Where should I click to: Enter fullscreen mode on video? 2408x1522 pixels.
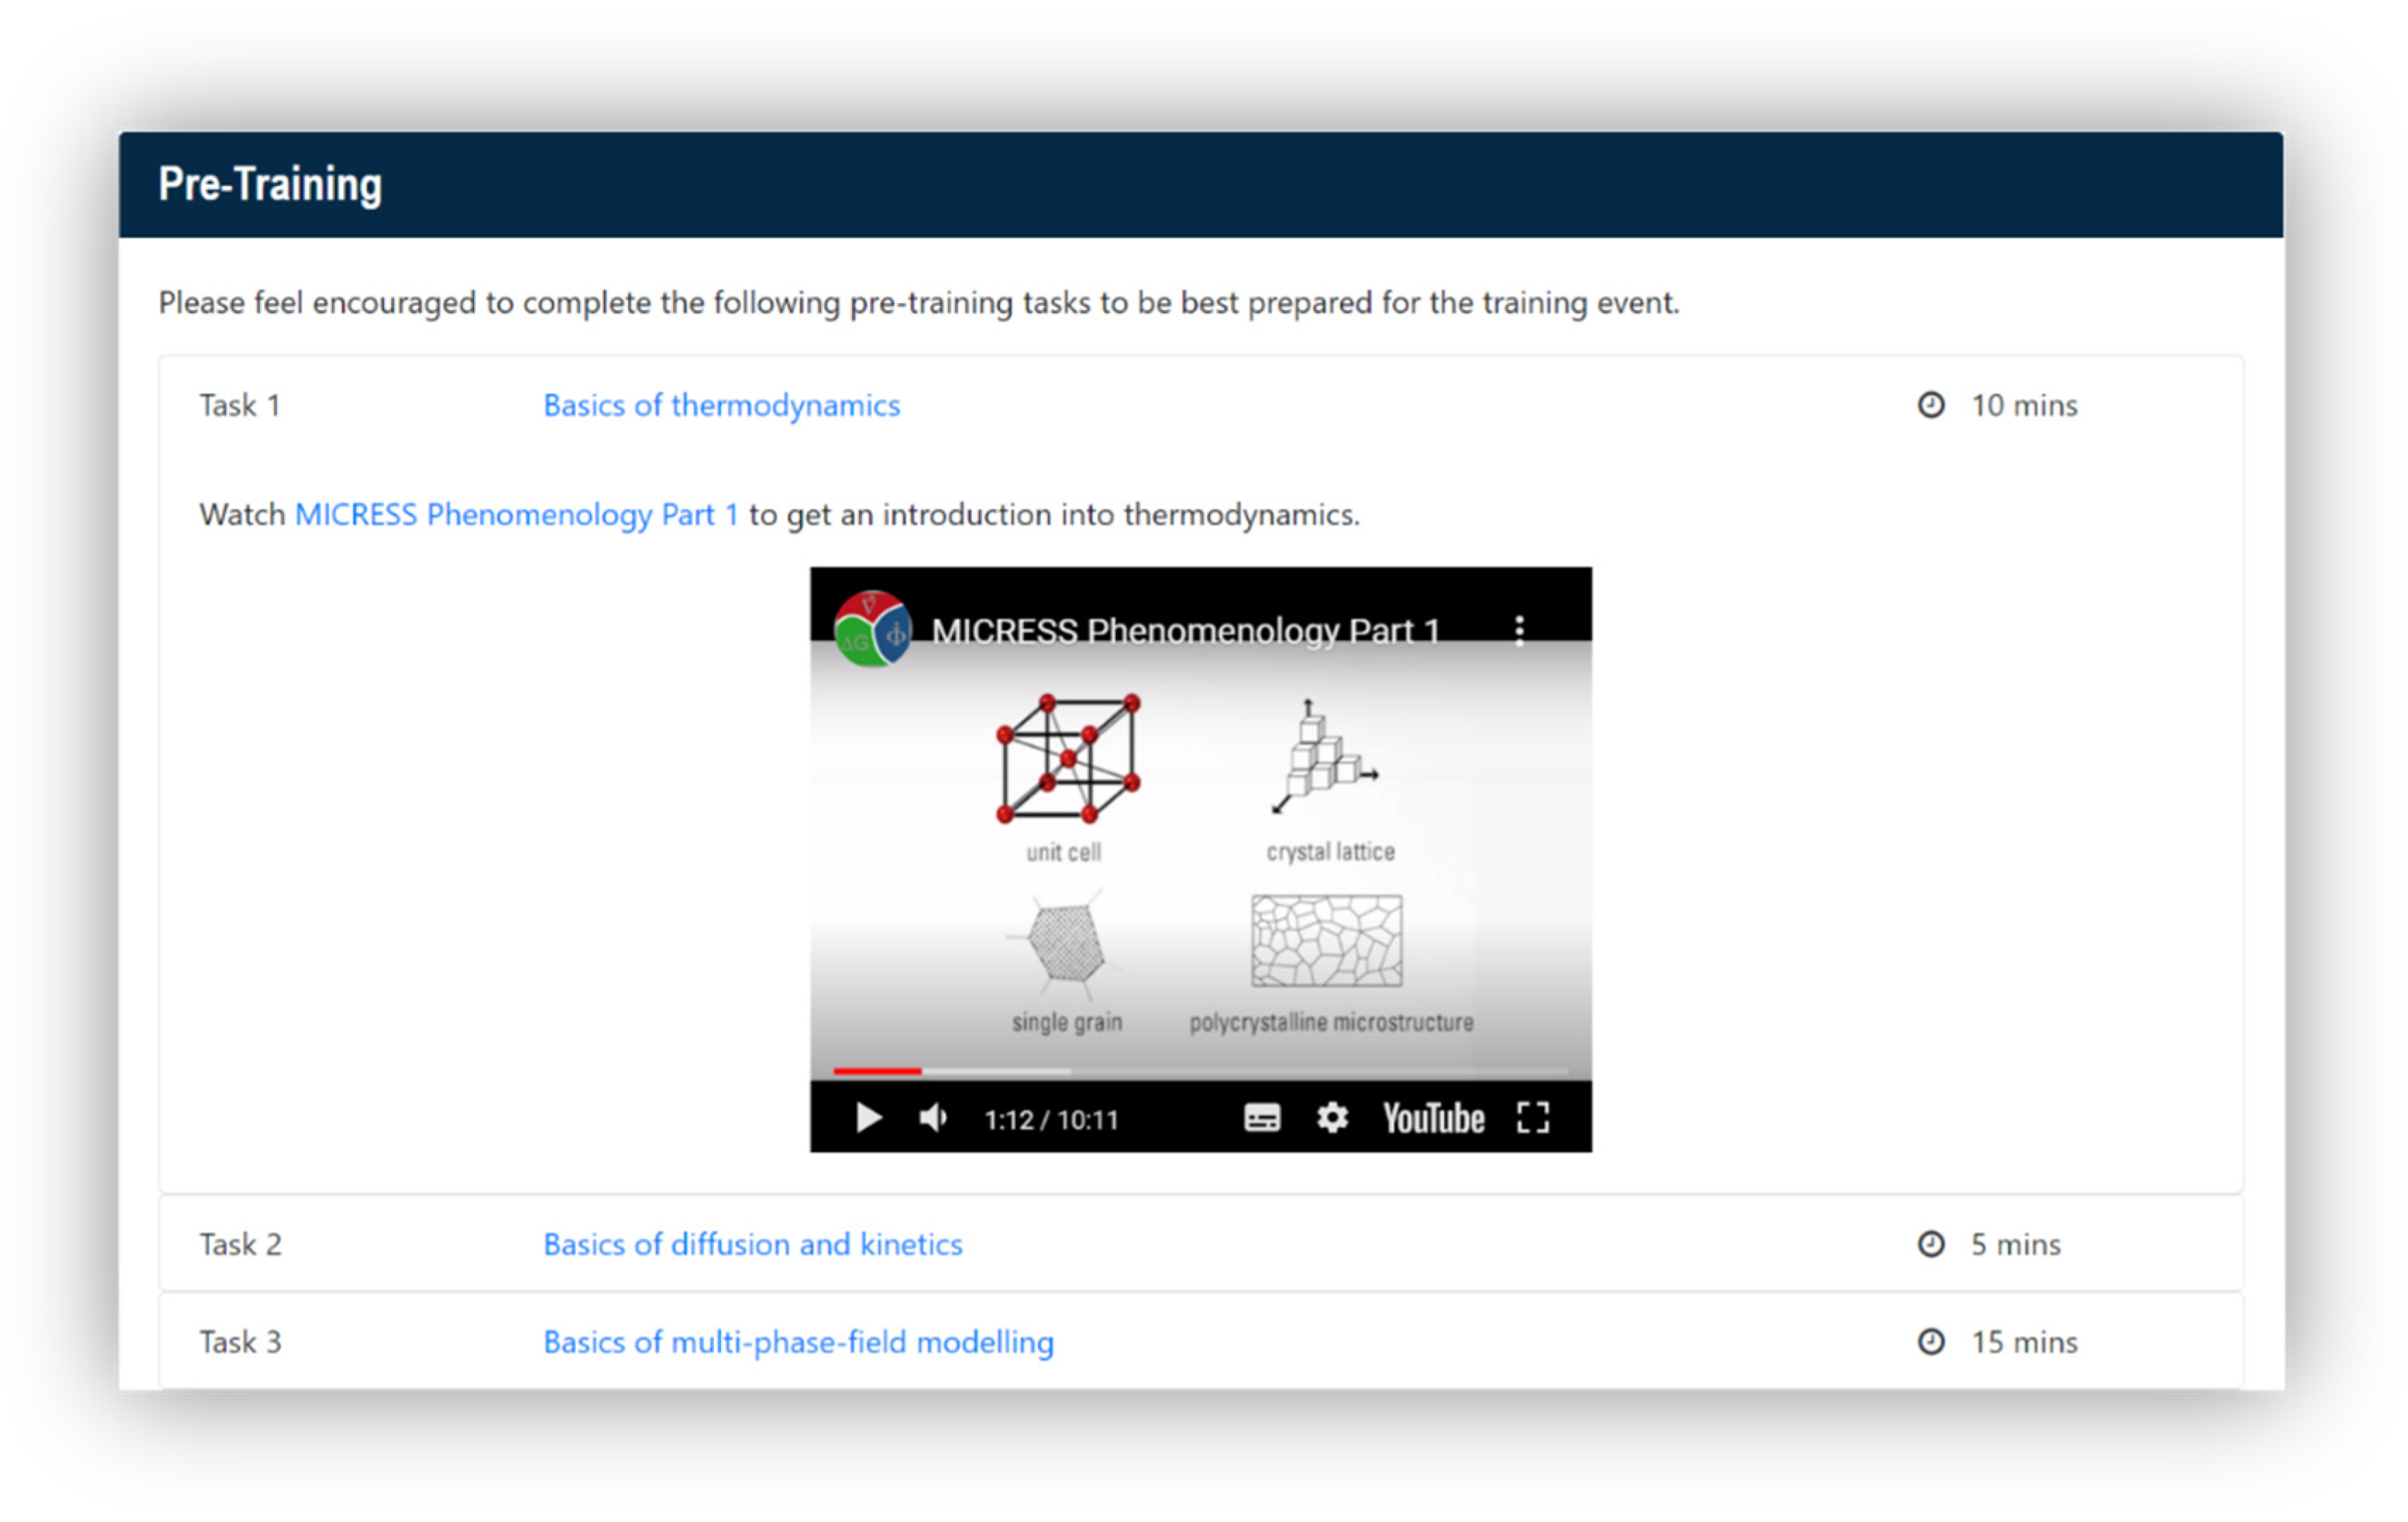(1532, 1117)
